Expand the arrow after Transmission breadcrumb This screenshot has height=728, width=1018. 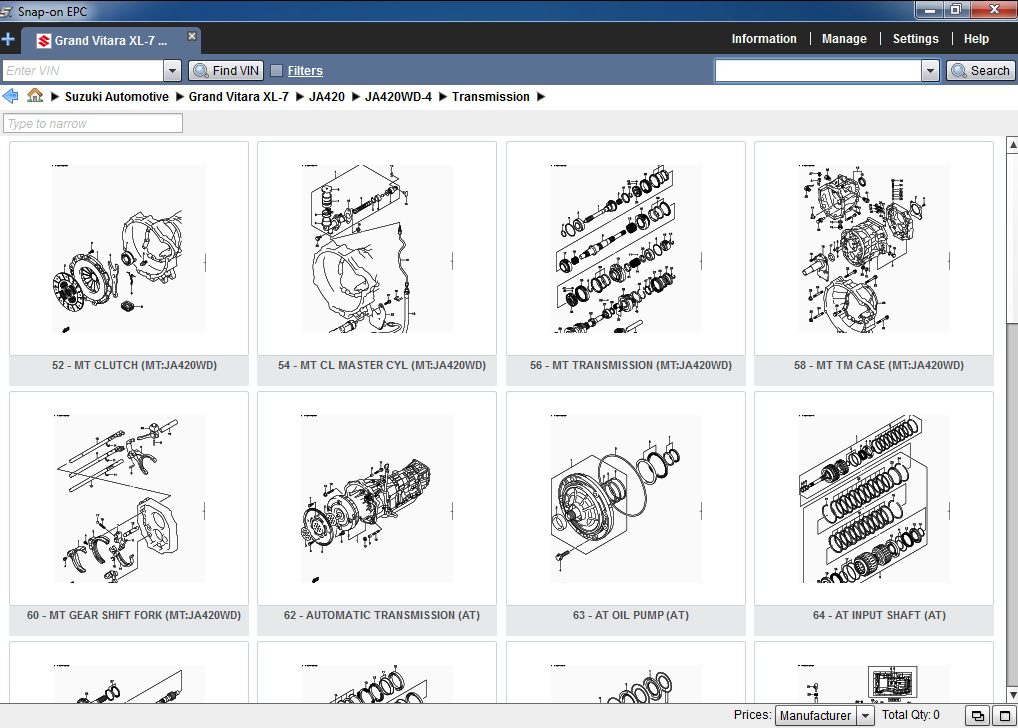pos(541,97)
